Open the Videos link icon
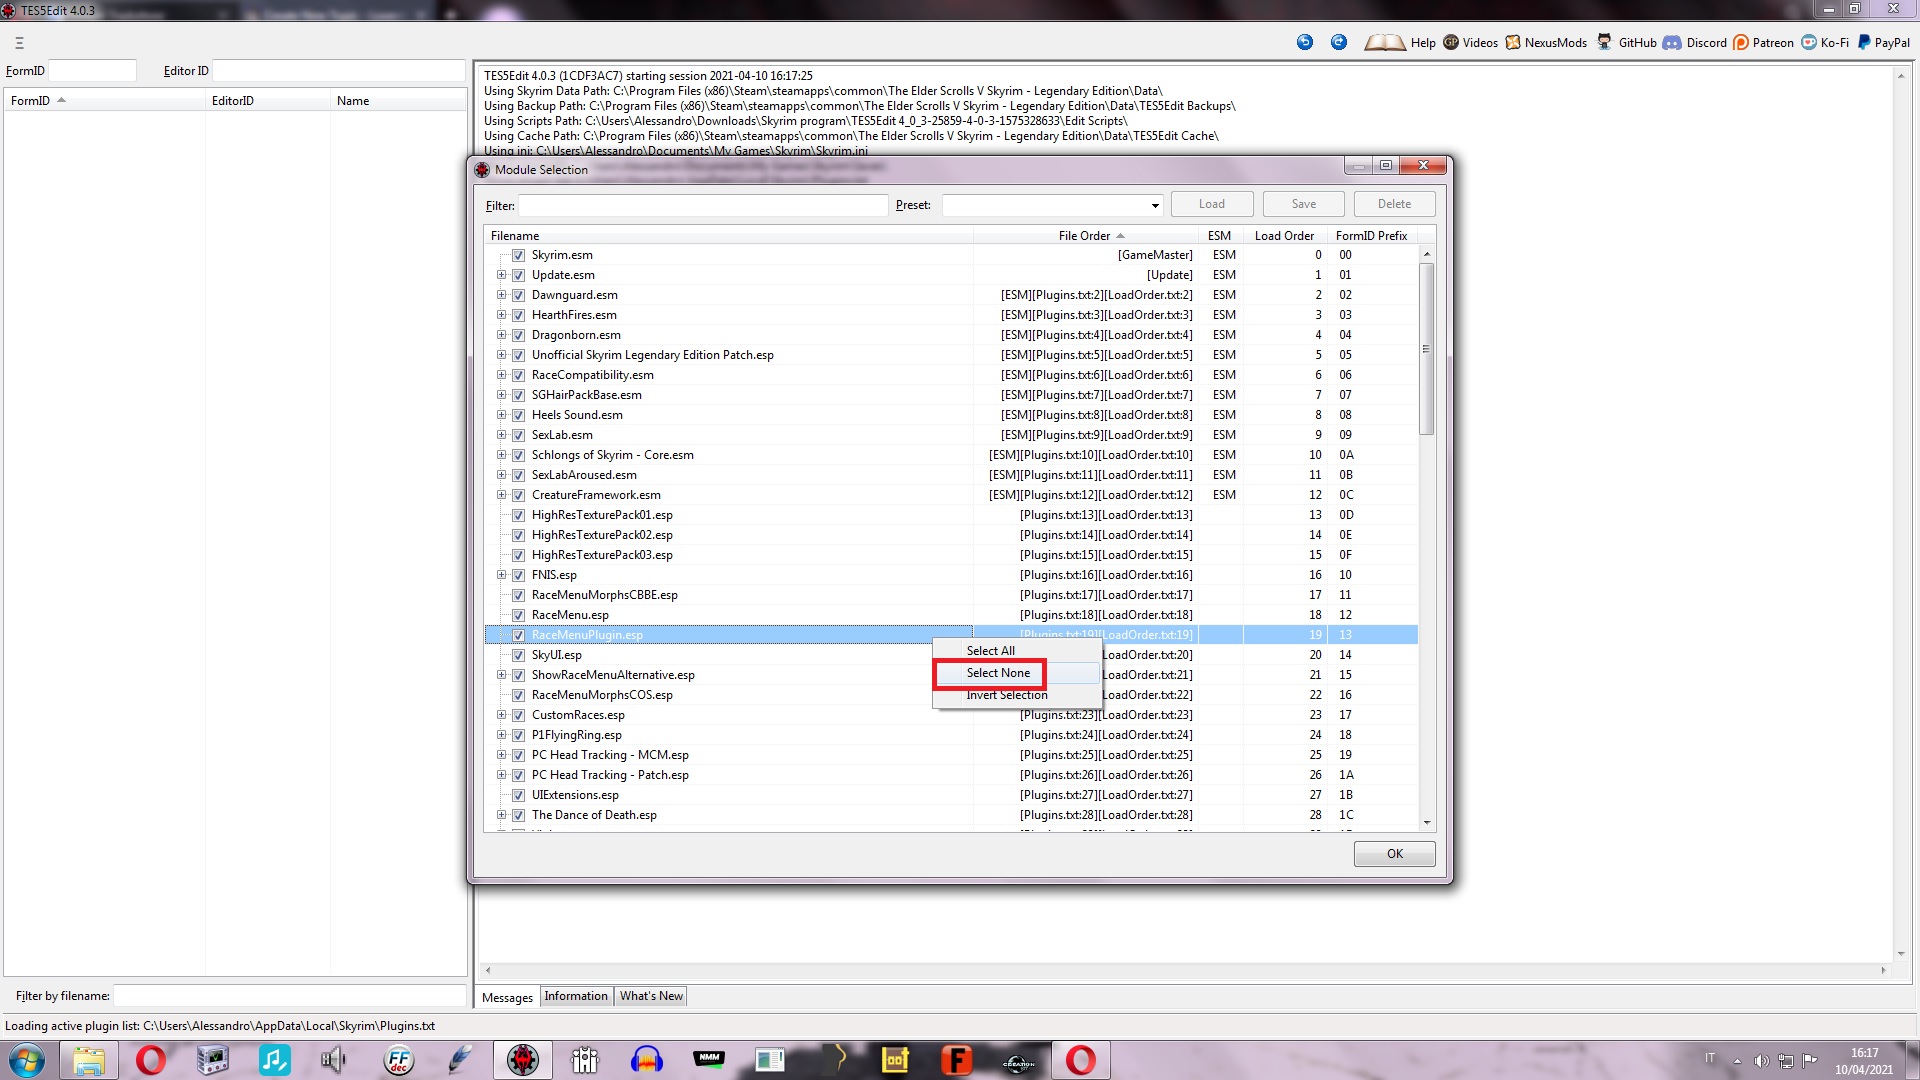Screen dimensions: 1920x1080 [x=1451, y=42]
